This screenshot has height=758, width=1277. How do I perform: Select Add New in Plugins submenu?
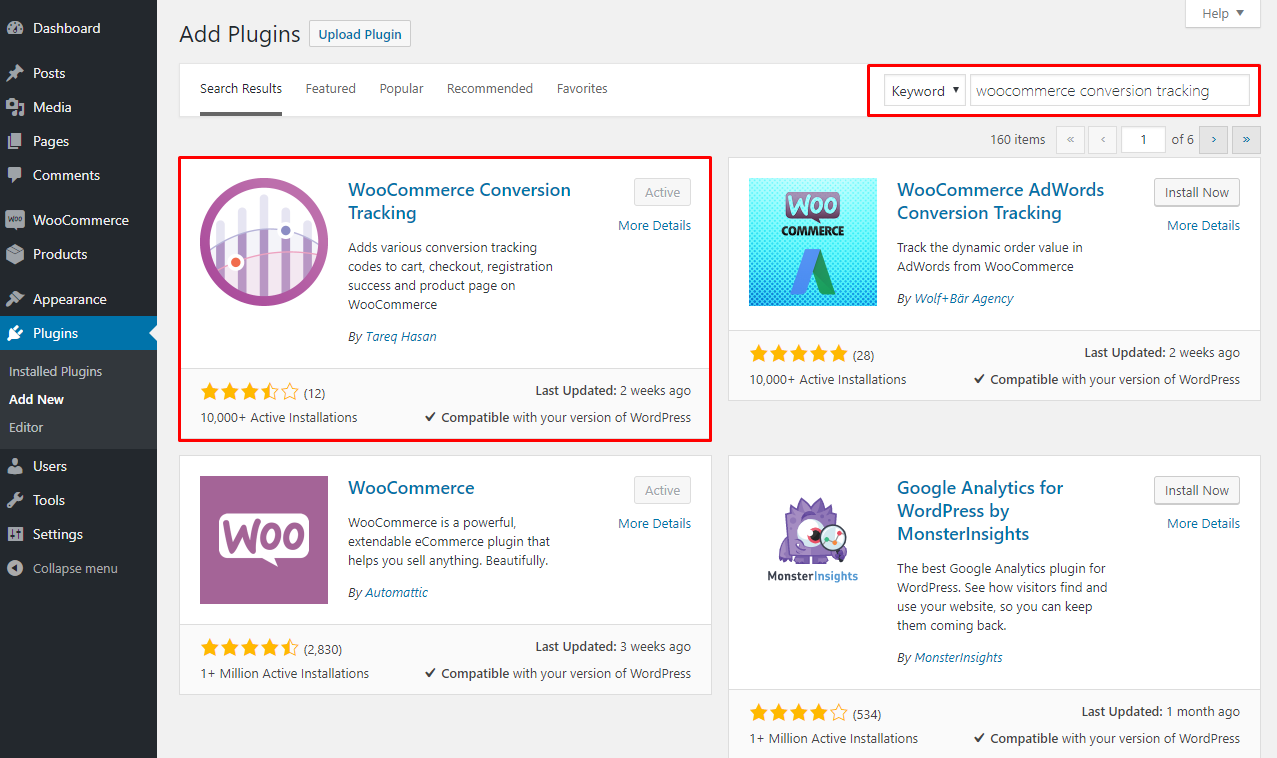36,399
